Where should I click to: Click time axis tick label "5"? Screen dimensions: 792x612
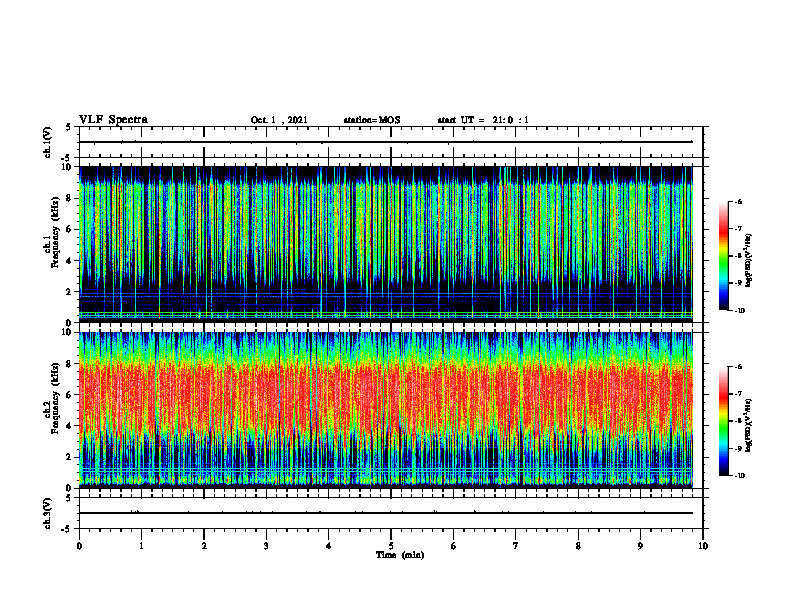(x=391, y=546)
